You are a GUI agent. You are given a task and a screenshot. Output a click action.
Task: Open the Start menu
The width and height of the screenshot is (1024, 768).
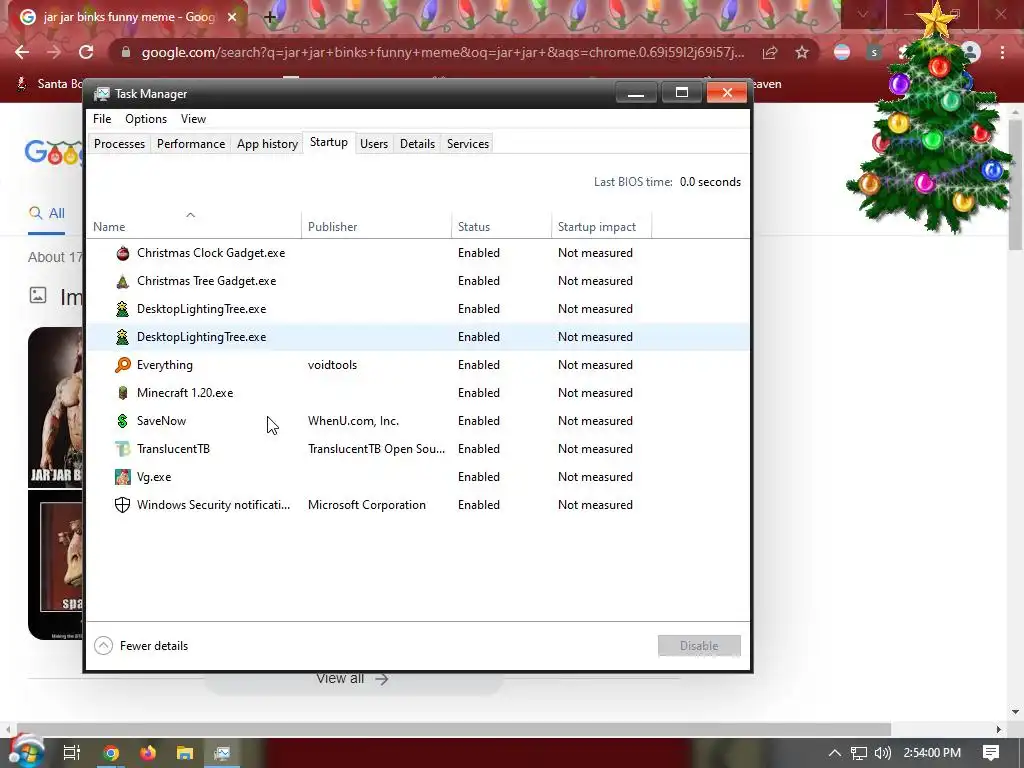click(26, 752)
